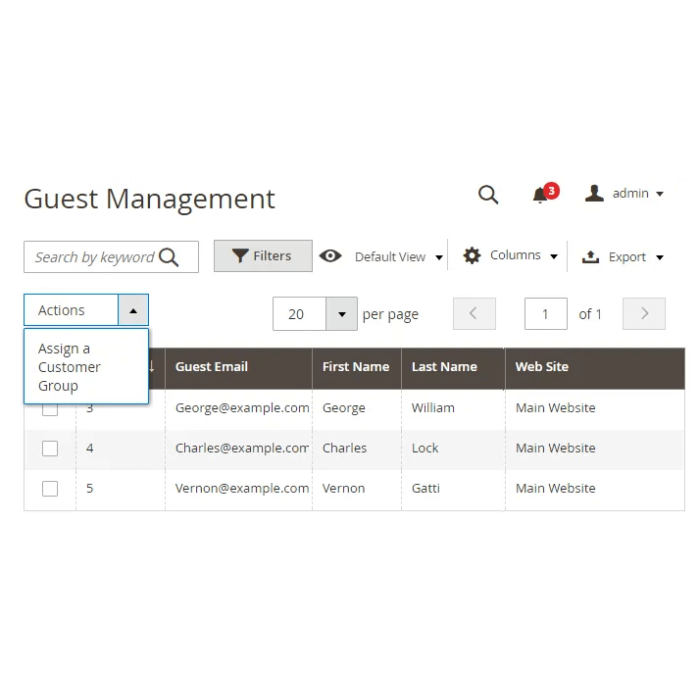Open the per page count dropdown

click(342, 314)
